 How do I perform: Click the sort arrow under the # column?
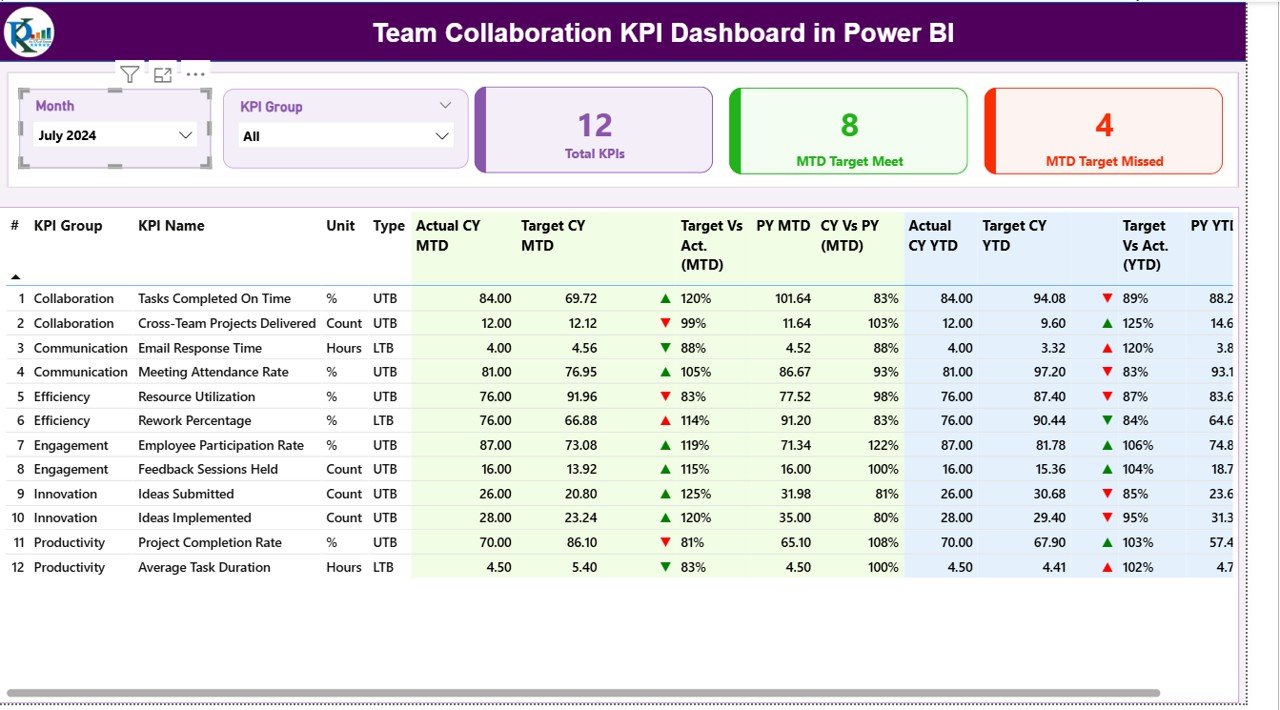pos(15,276)
